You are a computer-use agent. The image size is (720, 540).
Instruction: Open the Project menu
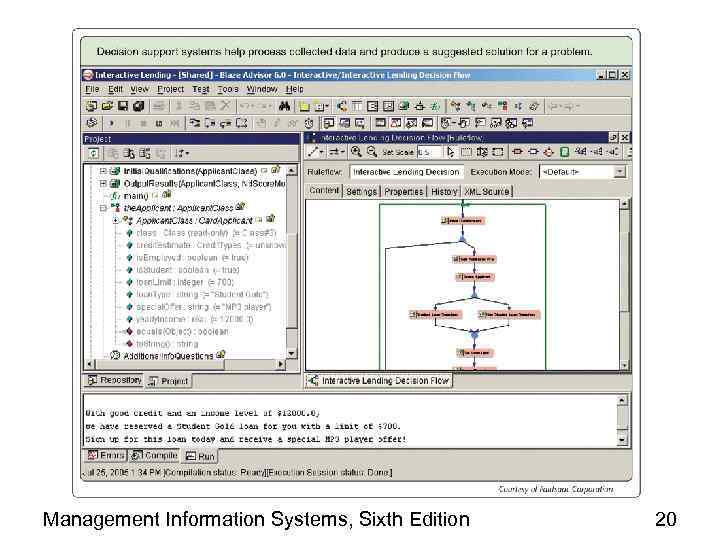pyautogui.click(x=170, y=89)
